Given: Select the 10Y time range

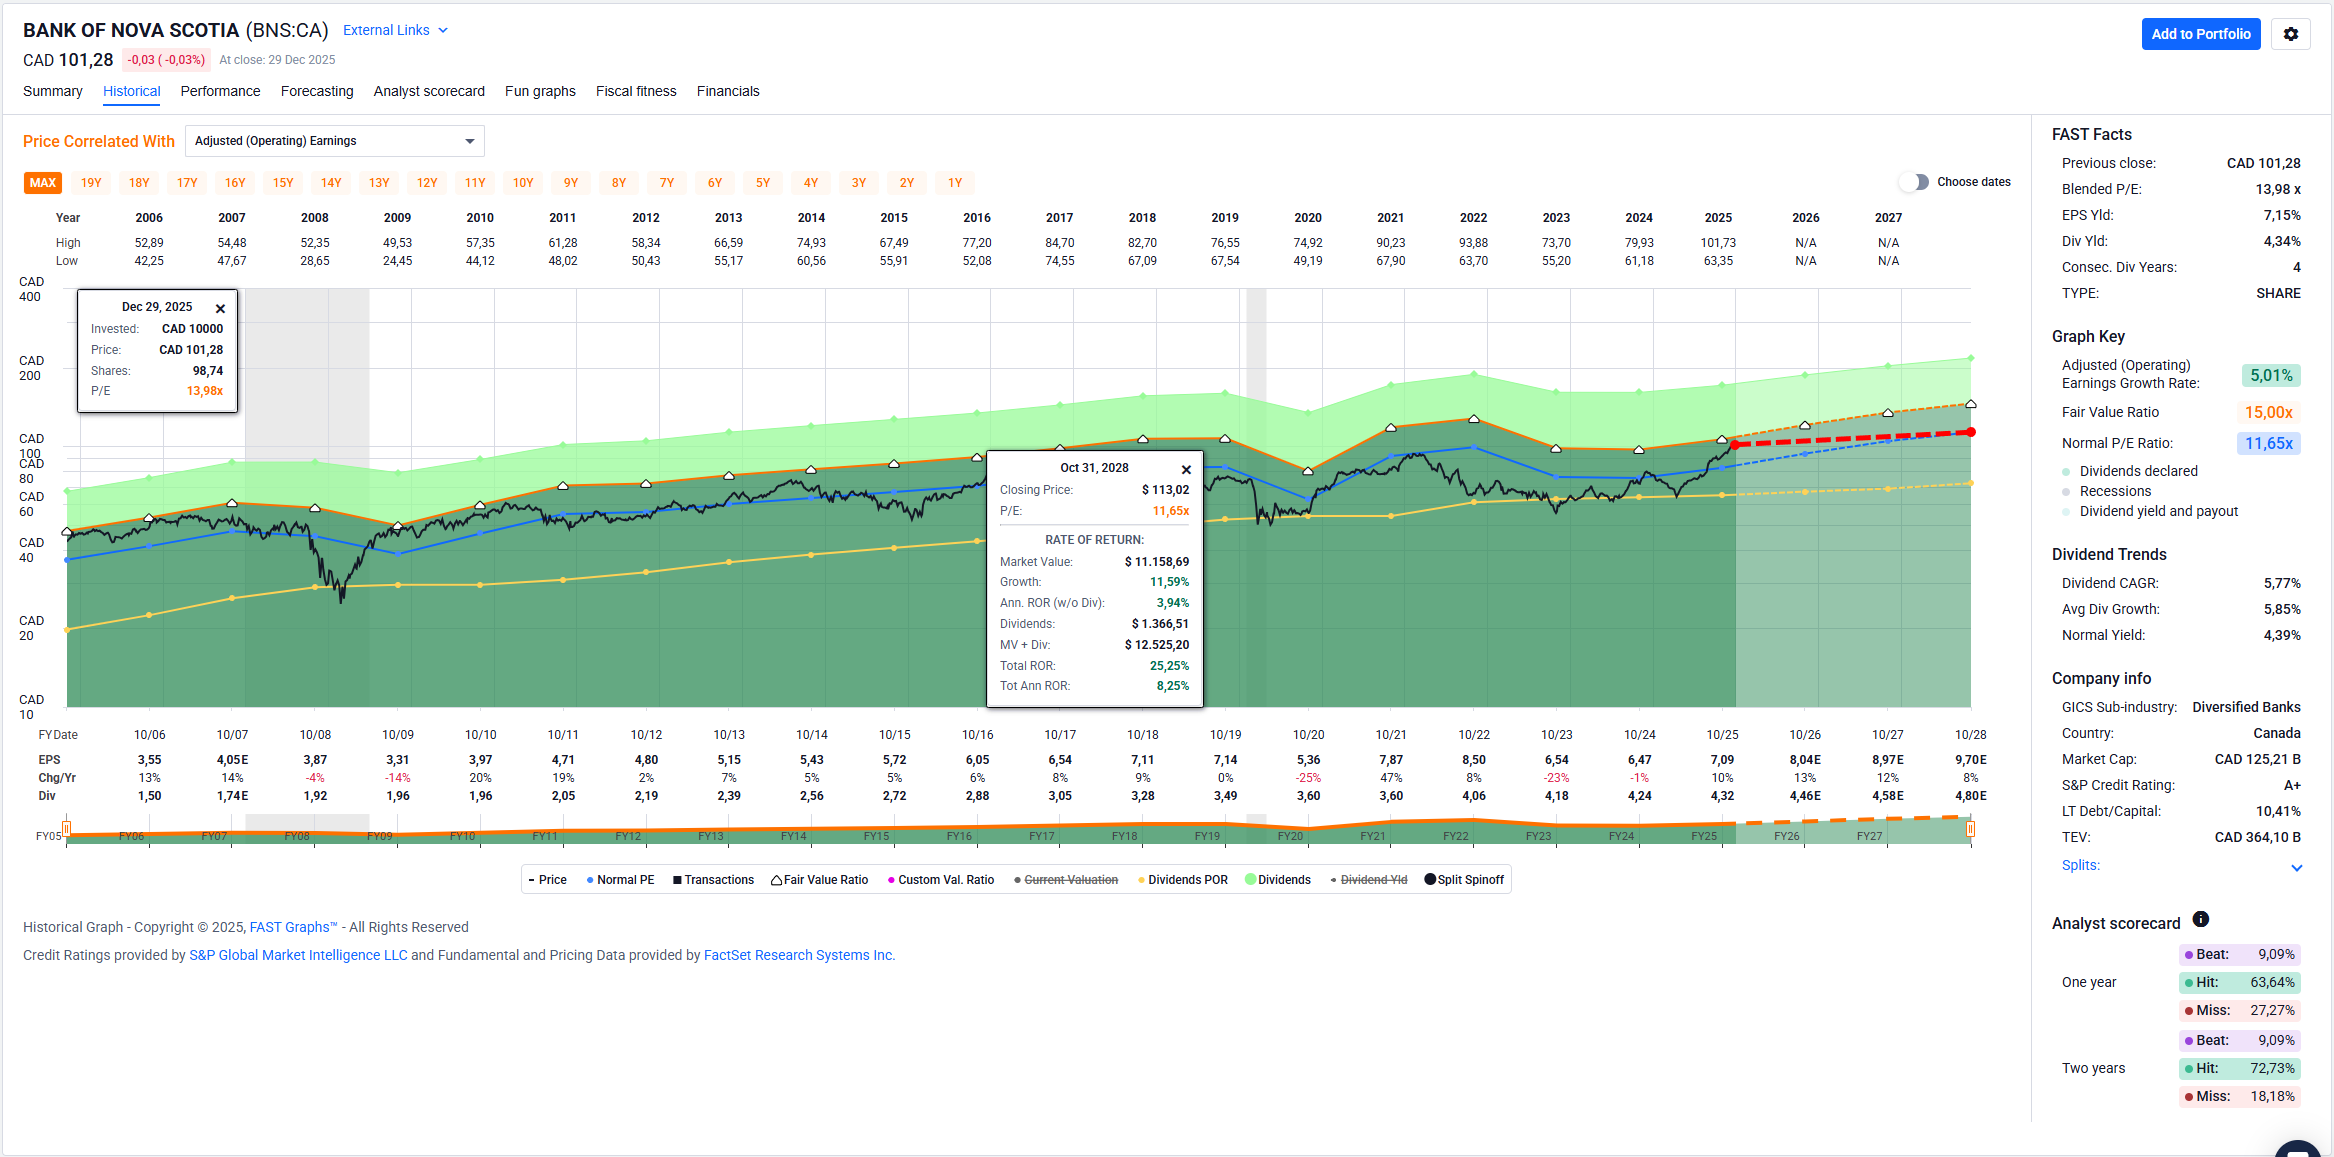Looking at the screenshot, I should point(523,183).
